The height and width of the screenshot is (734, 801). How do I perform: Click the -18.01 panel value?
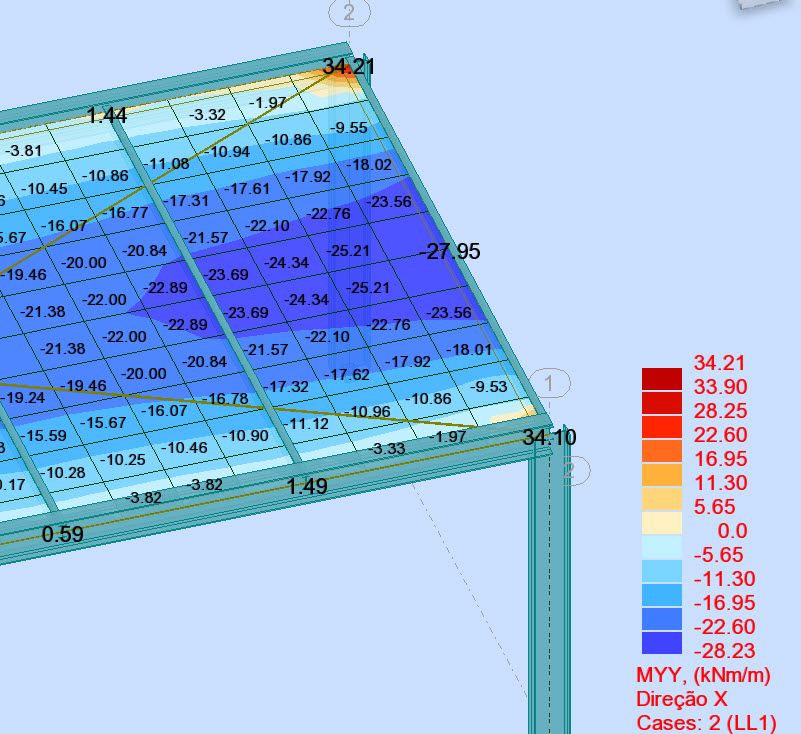(469, 350)
